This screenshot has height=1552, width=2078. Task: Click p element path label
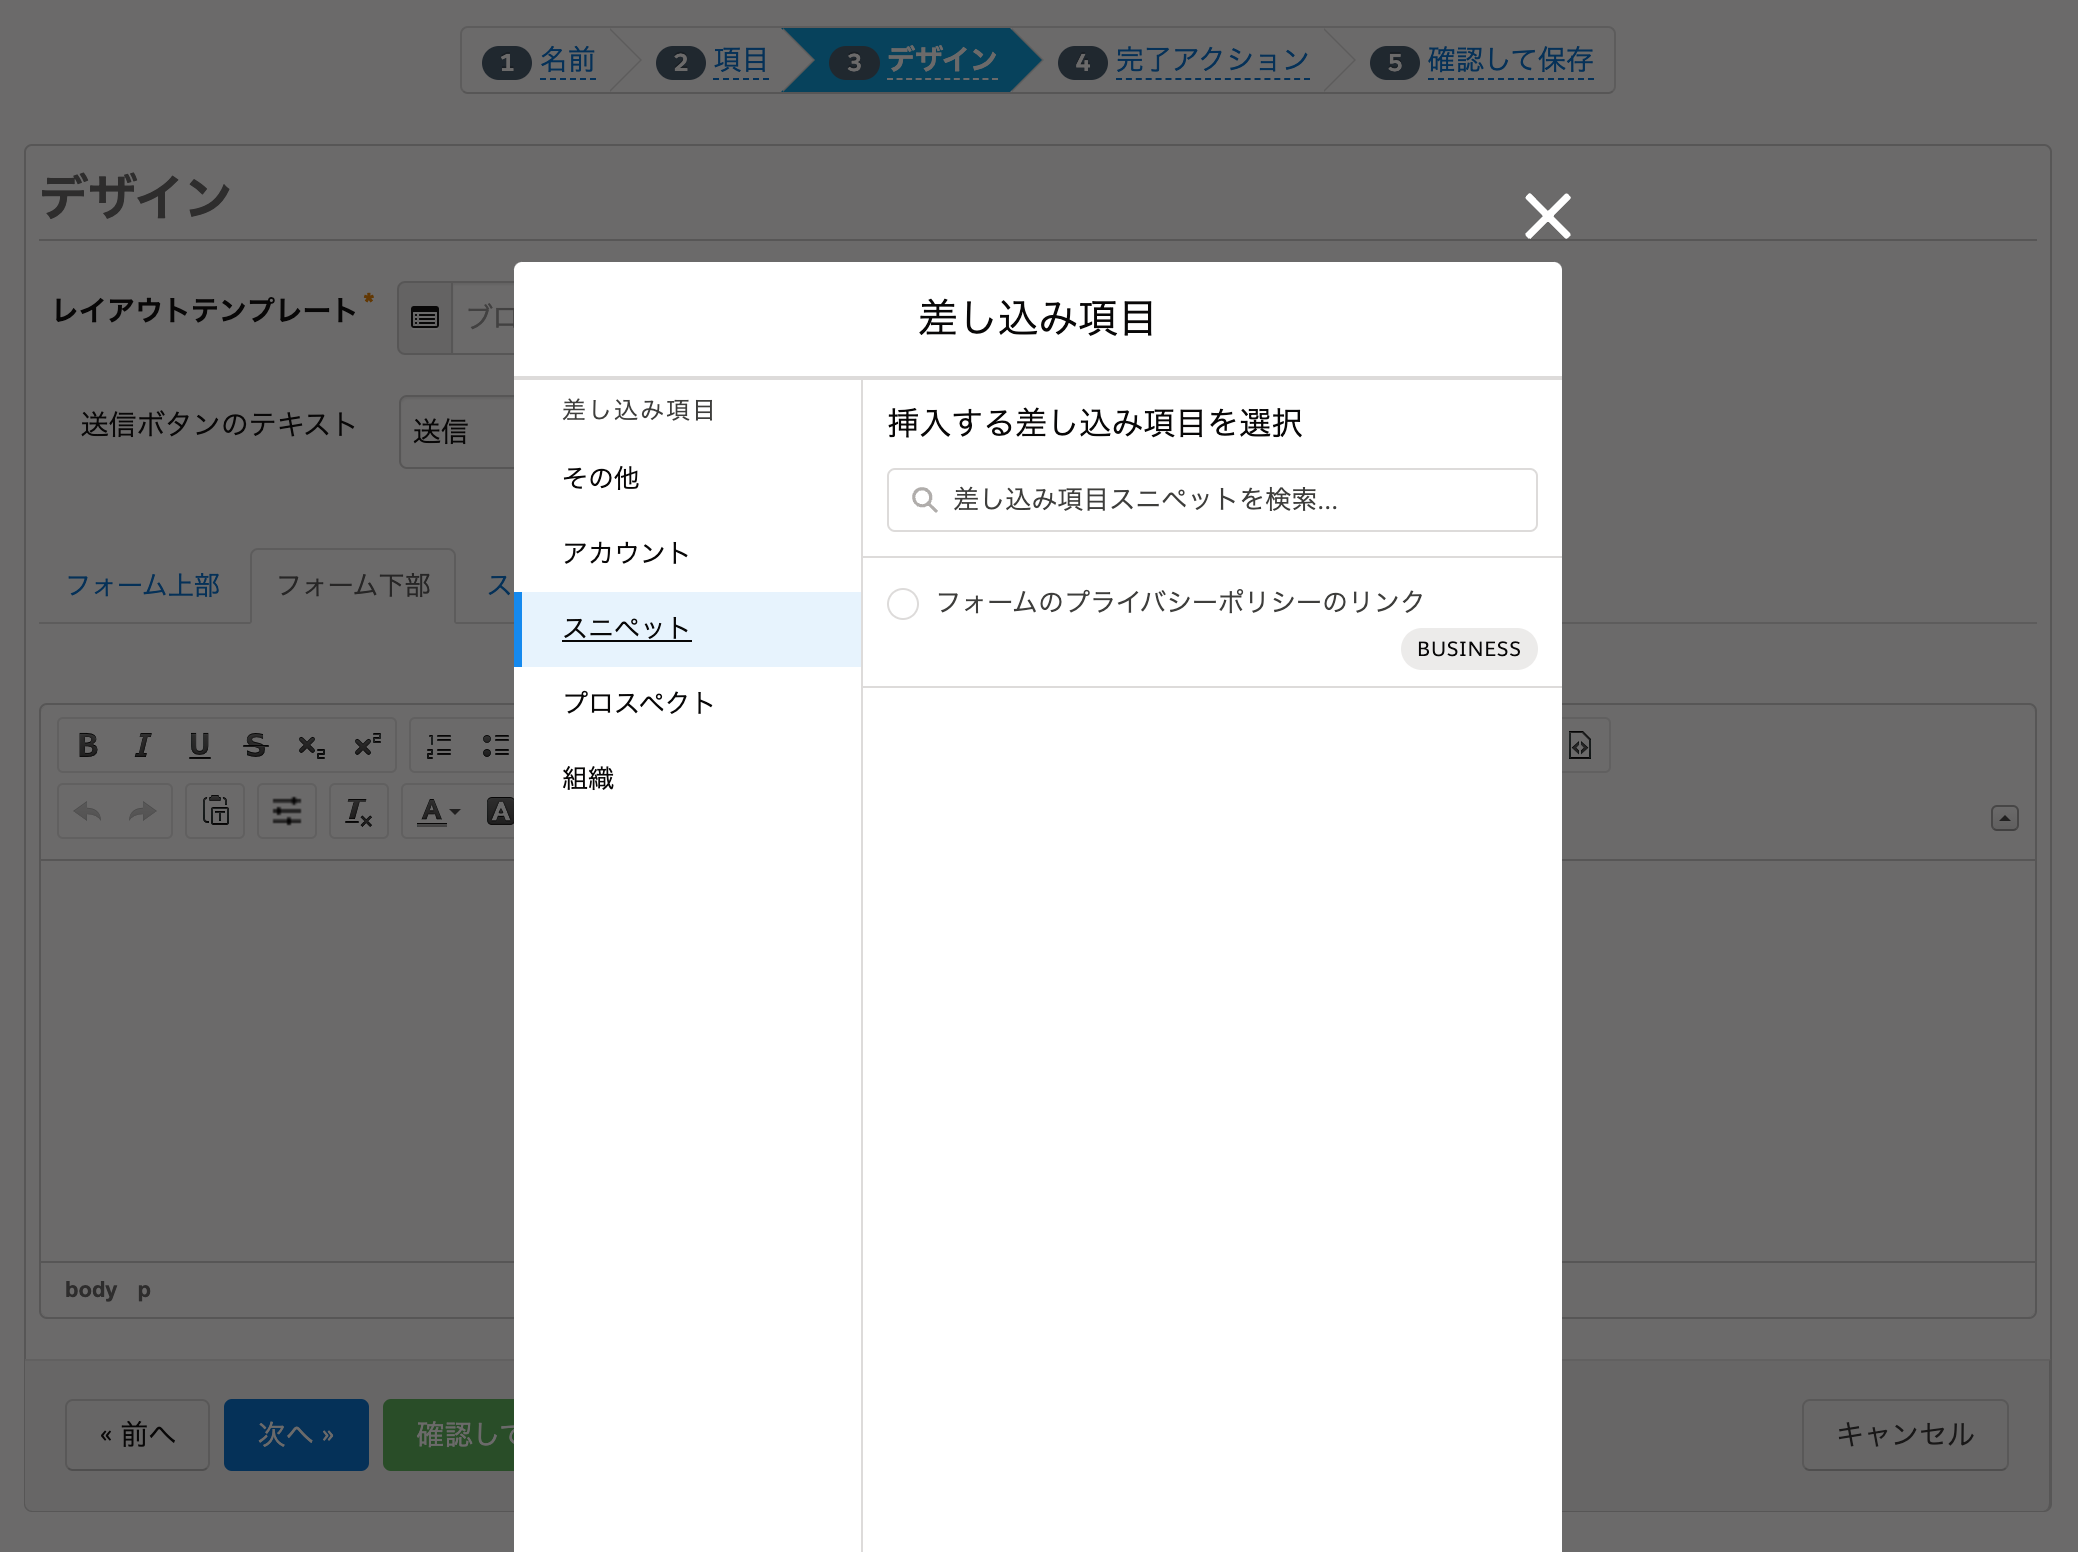[144, 1290]
